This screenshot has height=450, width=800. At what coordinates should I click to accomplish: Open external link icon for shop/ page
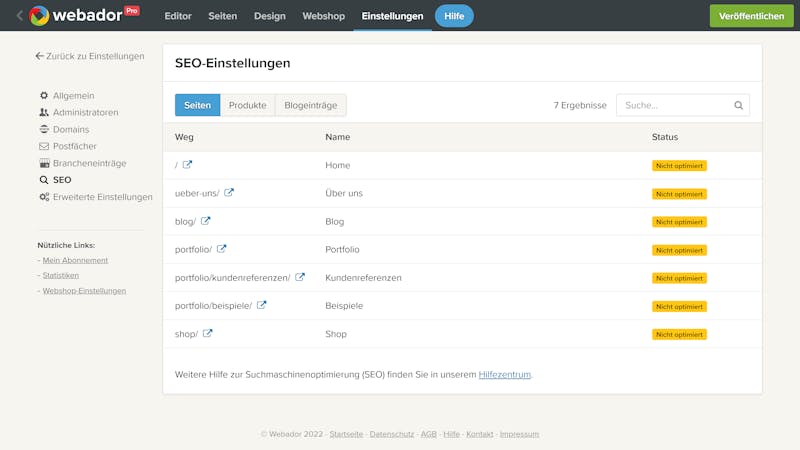(208, 333)
